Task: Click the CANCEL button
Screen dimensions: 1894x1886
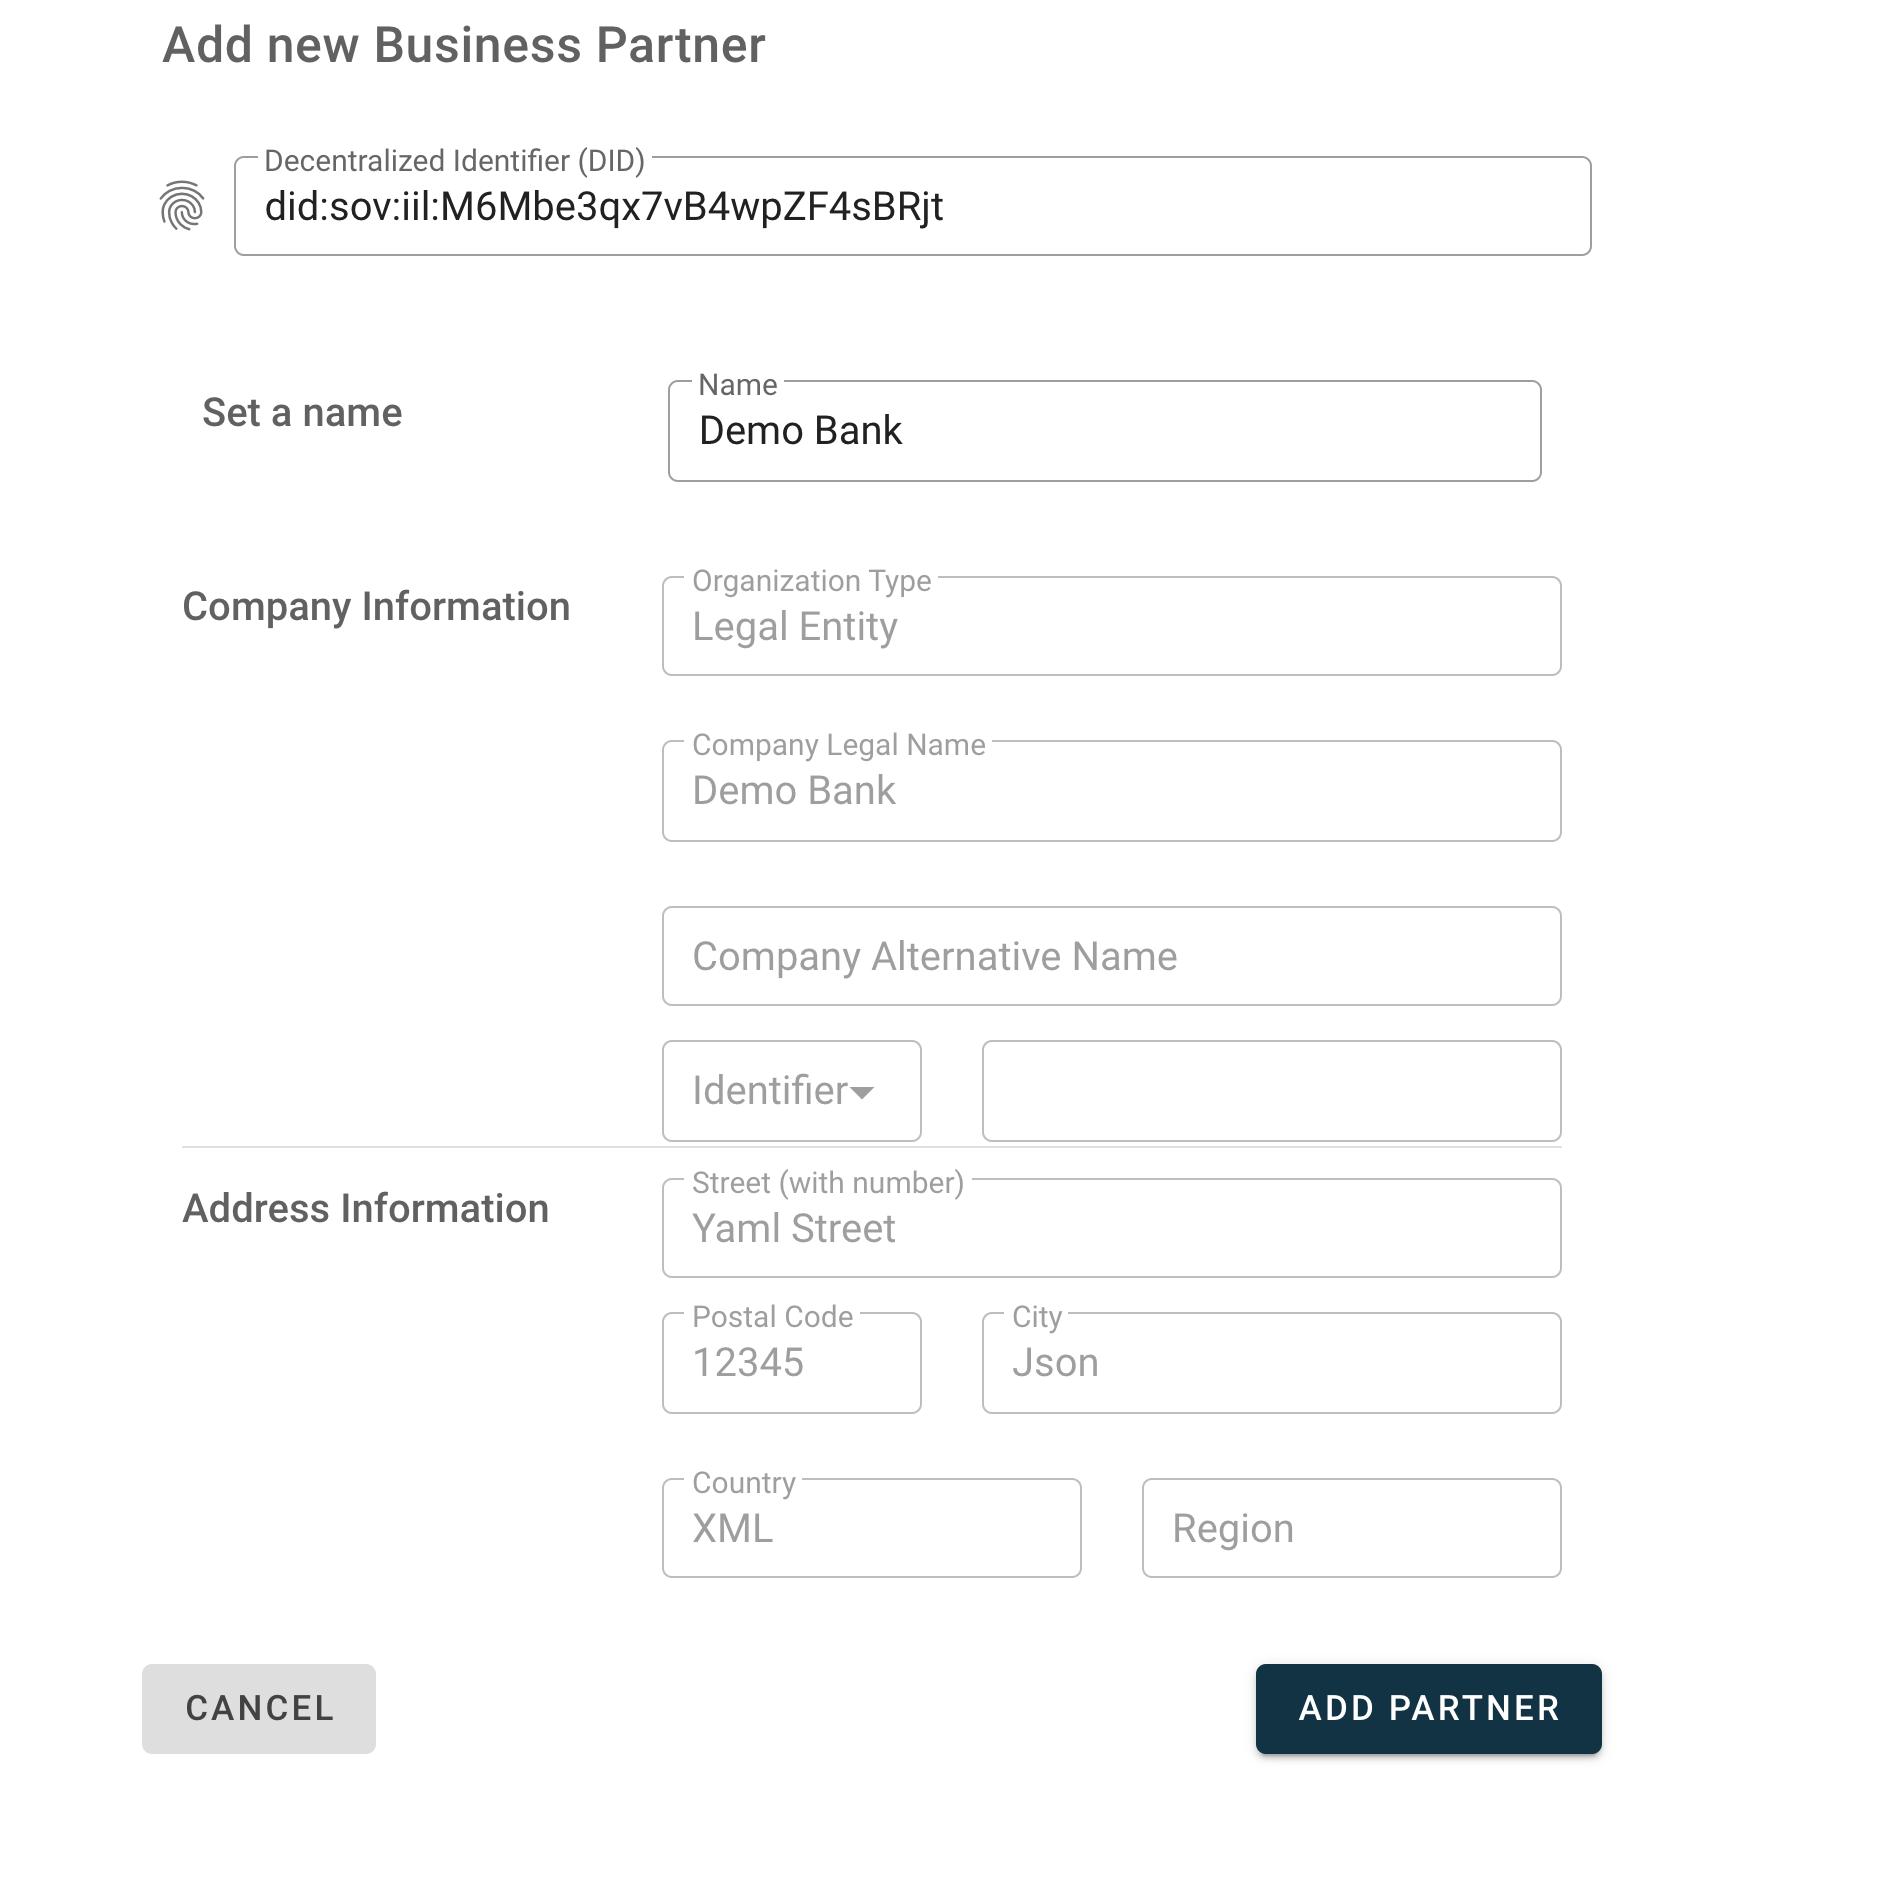Action: point(258,1709)
